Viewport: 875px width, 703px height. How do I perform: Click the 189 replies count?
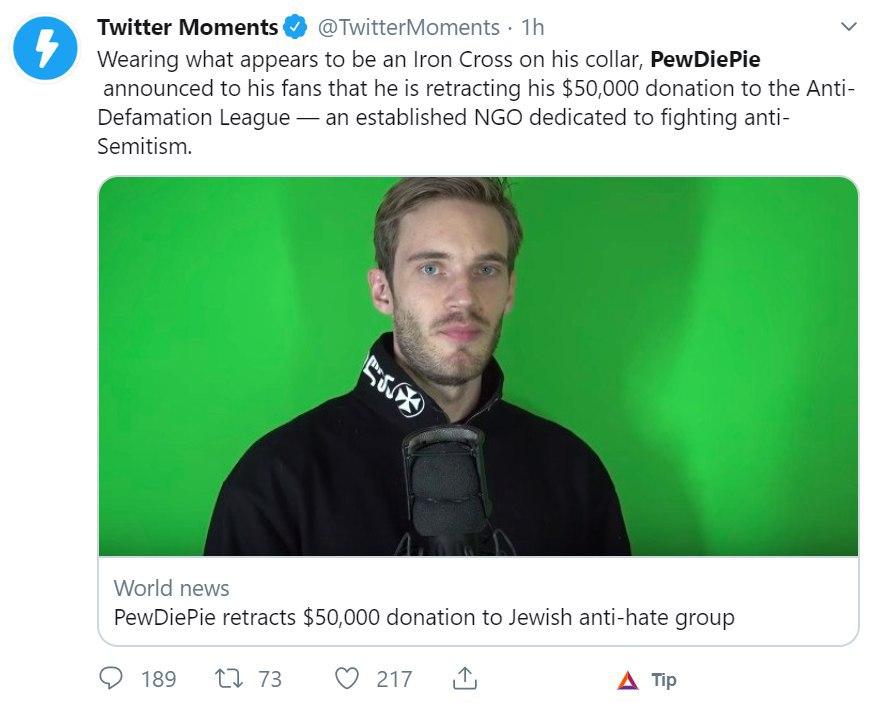click(158, 679)
